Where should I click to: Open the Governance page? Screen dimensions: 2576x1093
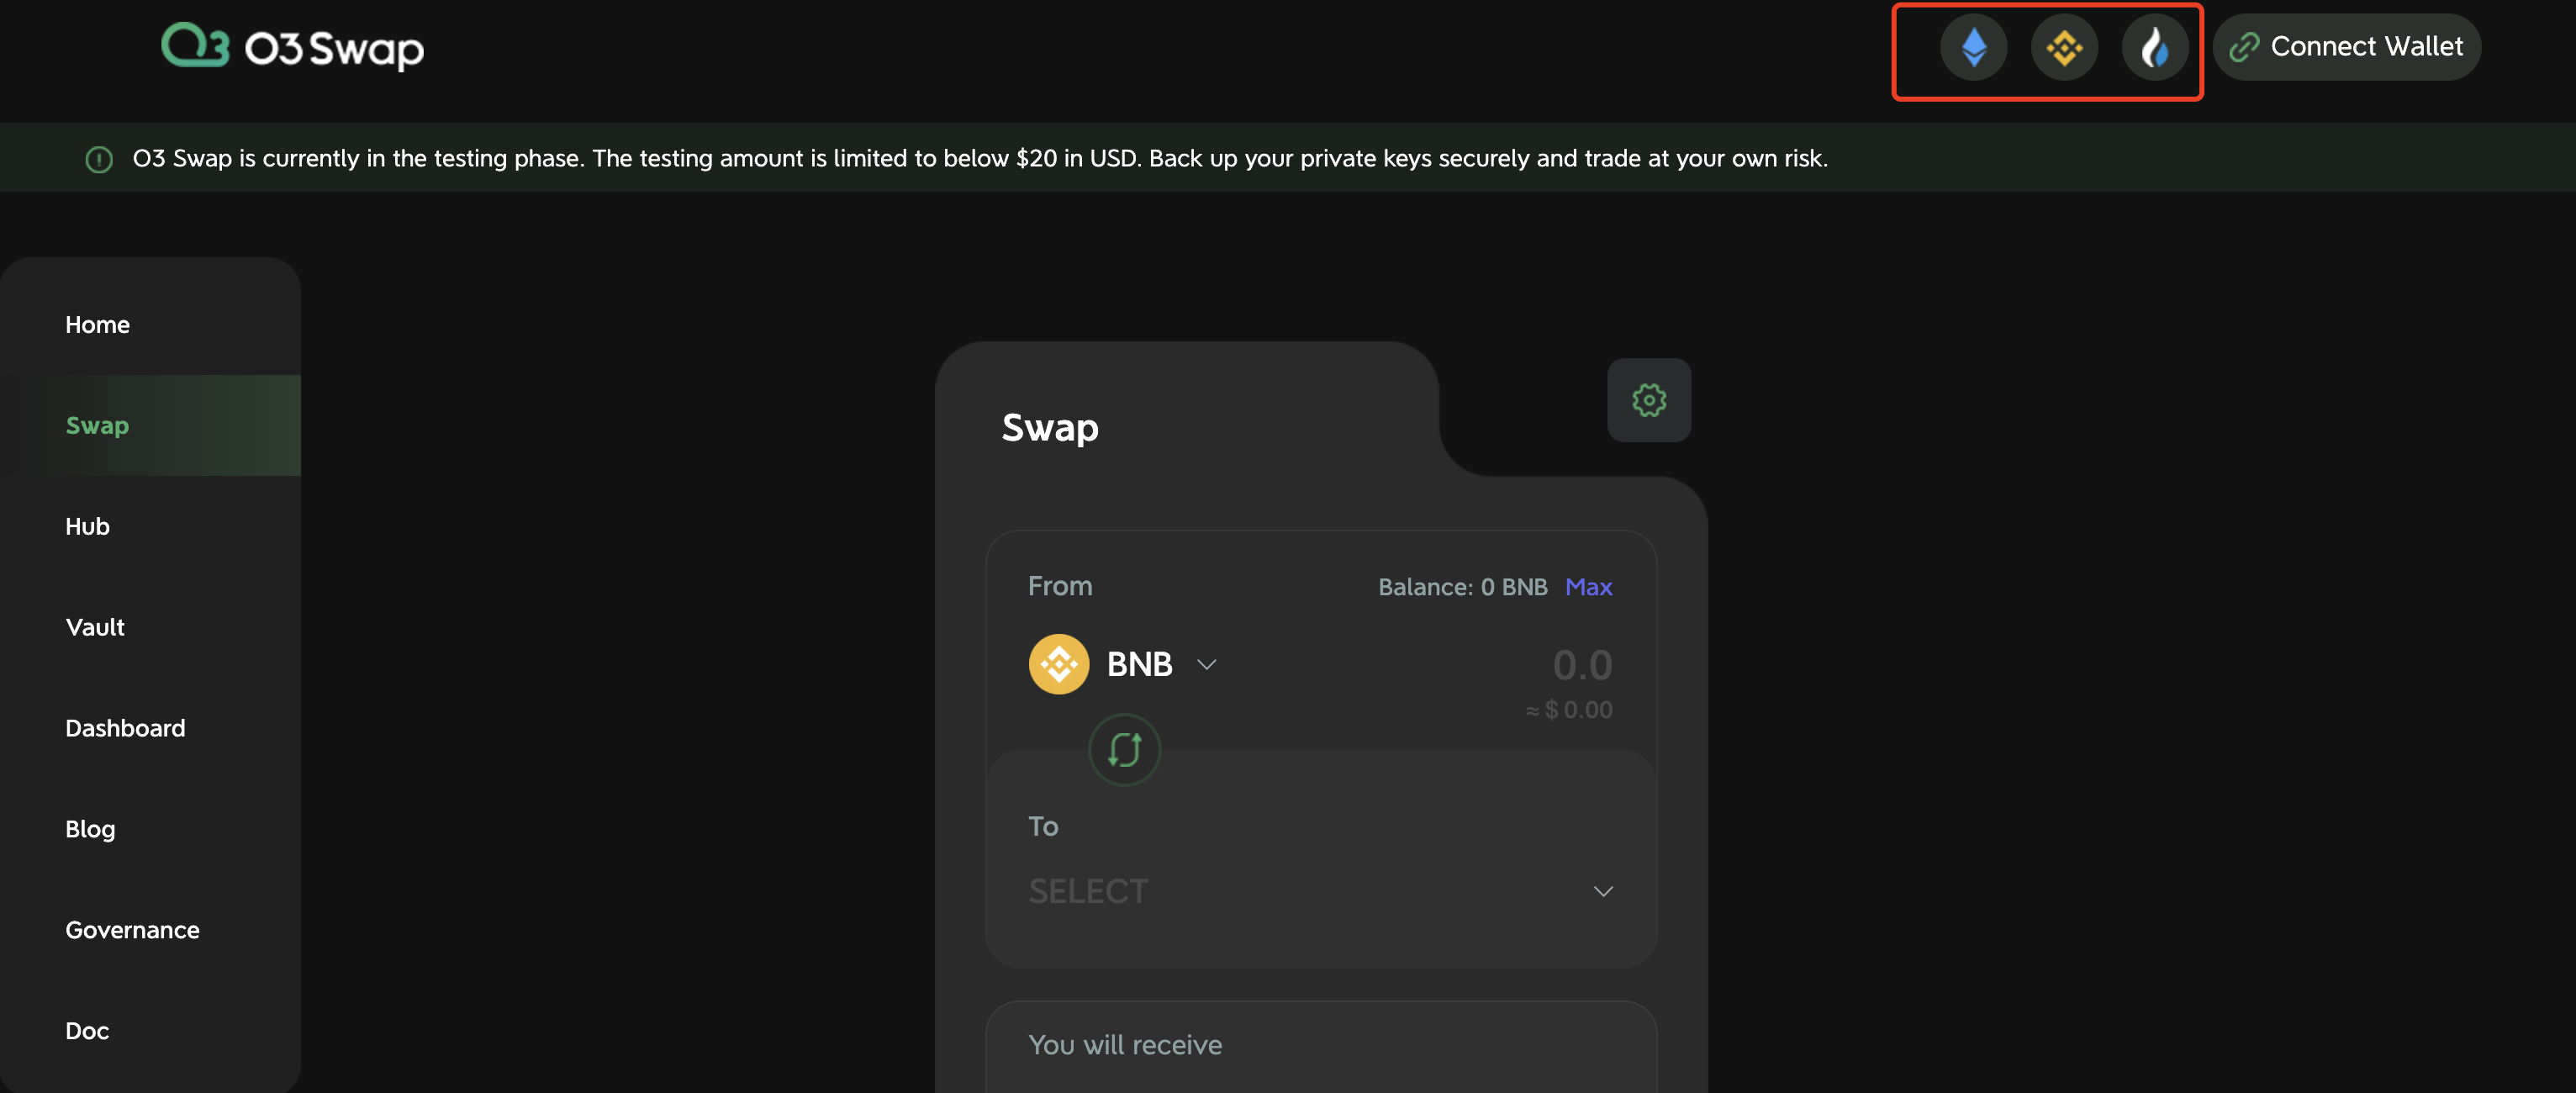(132, 930)
